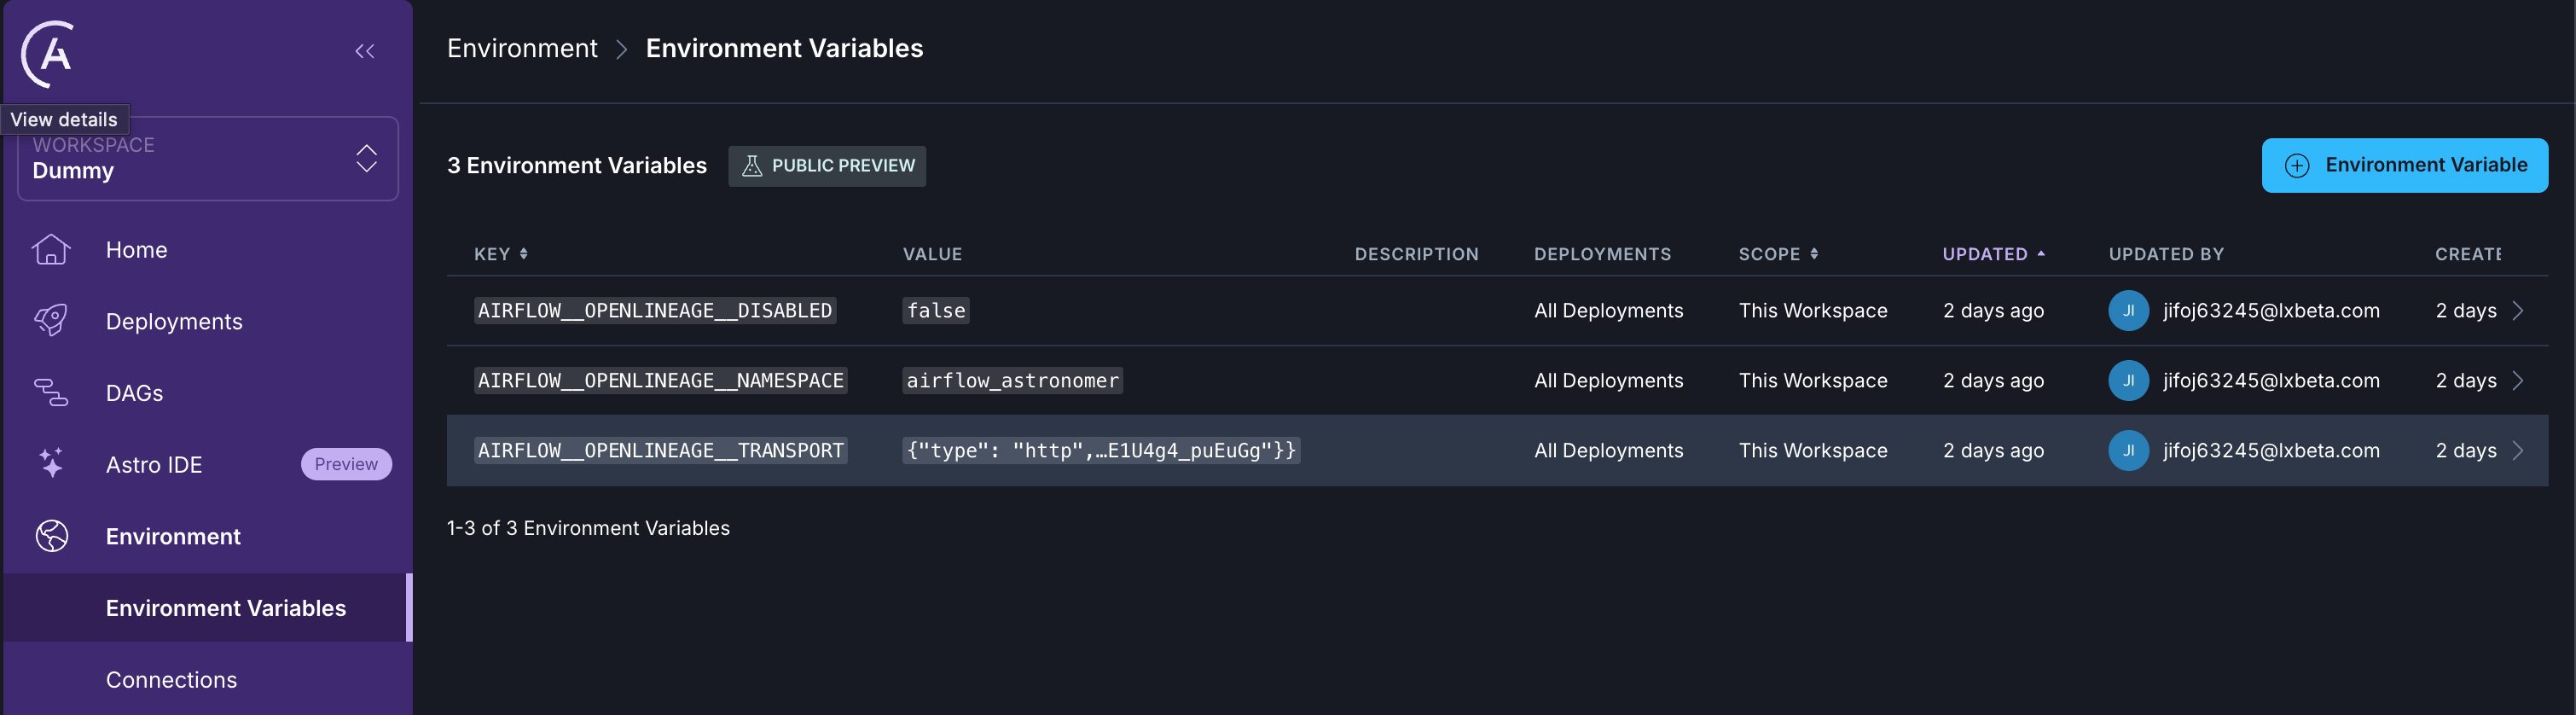The image size is (2576, 715).
Task: Collapse the sidebar with double chevron
Action: pyautogui.click(x=365, y=51)
